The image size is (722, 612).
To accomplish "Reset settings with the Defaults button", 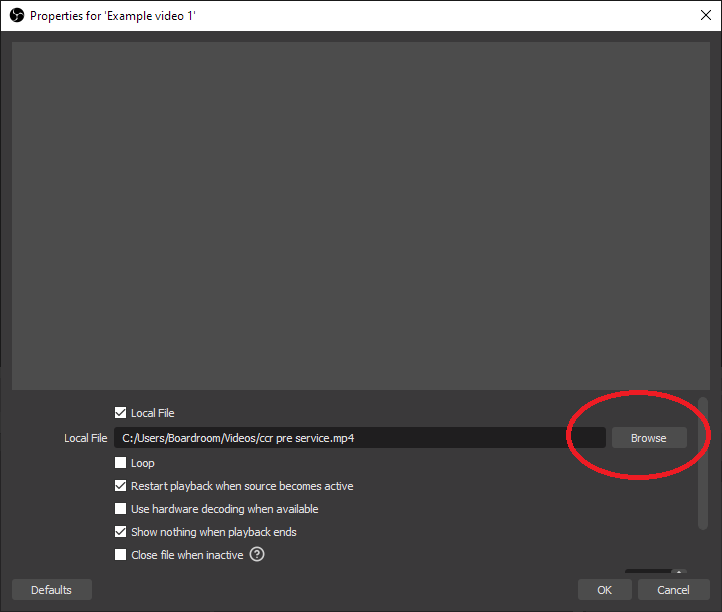I will [52, 589].
